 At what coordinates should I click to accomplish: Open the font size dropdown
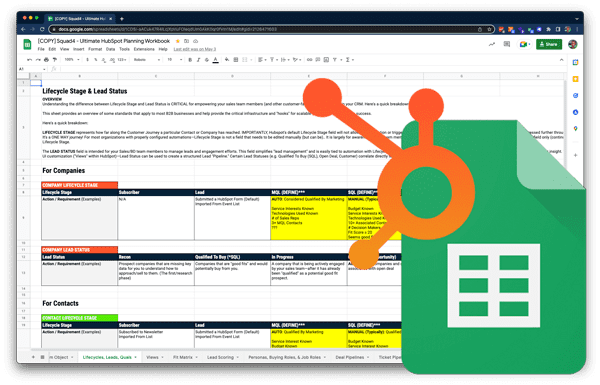pyautogui.click(x=174, y=60)
